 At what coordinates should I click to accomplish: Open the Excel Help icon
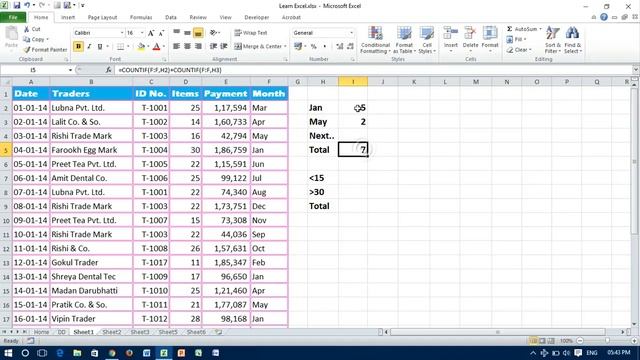click(x=604, y=17)
